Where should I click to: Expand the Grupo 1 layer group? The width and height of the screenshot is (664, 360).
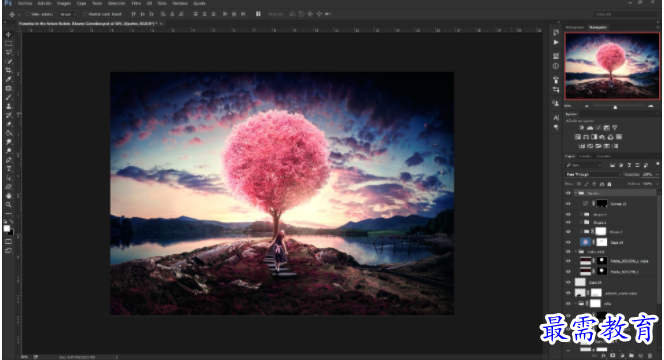(x=581, y=222)
